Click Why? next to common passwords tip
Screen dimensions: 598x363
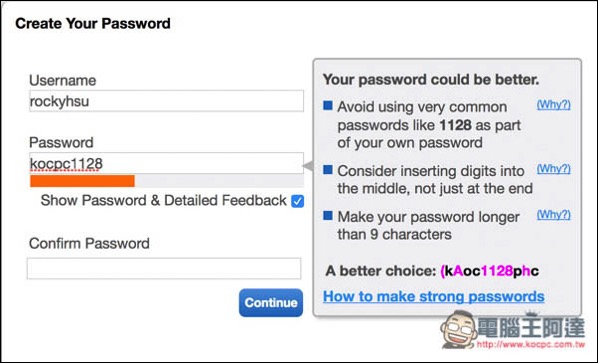click(554, 104)
